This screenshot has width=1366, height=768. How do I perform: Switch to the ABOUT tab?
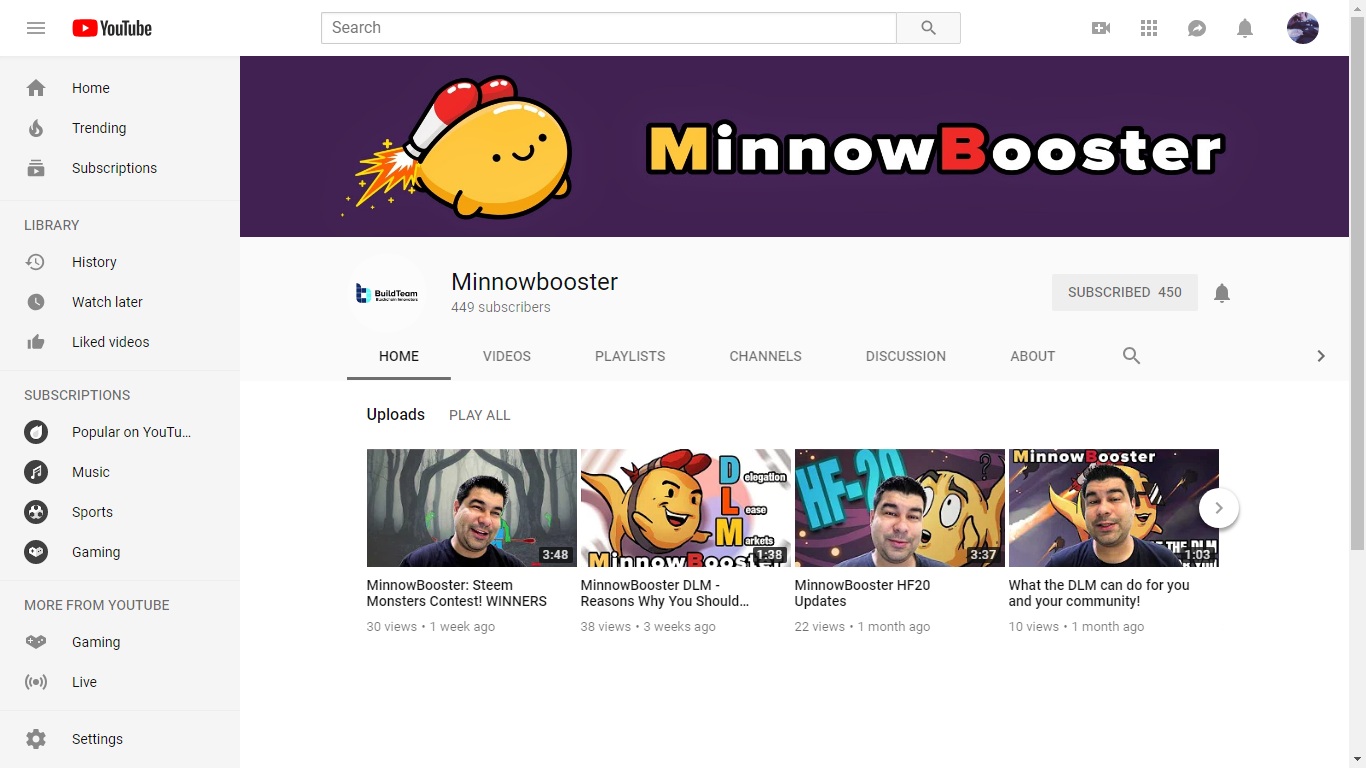tap(1033, 356)
